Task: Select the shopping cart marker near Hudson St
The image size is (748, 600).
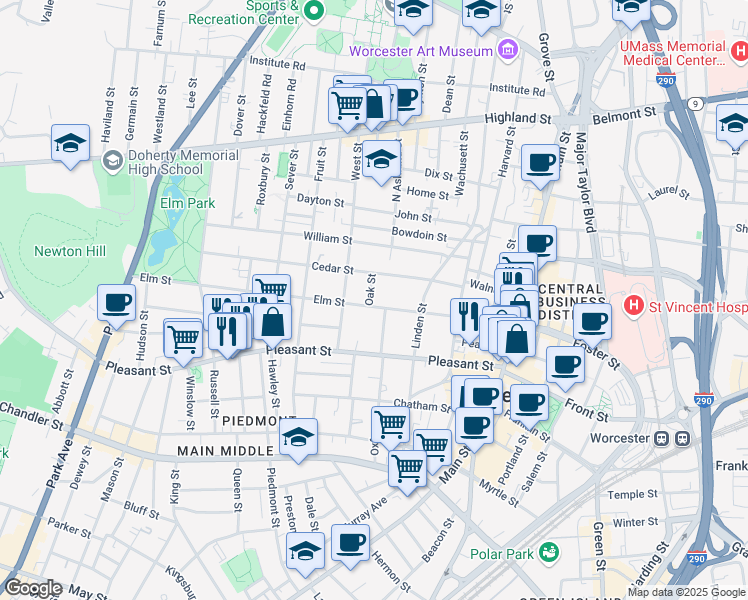Action: (x=183, y=340)
